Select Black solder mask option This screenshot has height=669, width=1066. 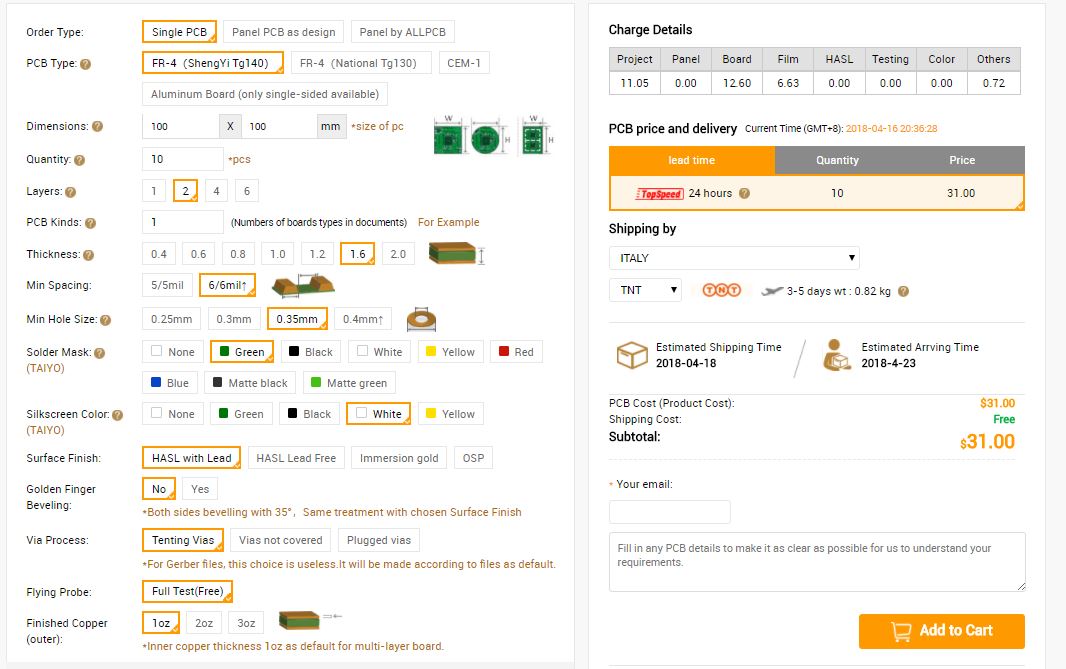pyautogui.click(x=311, y=352)
